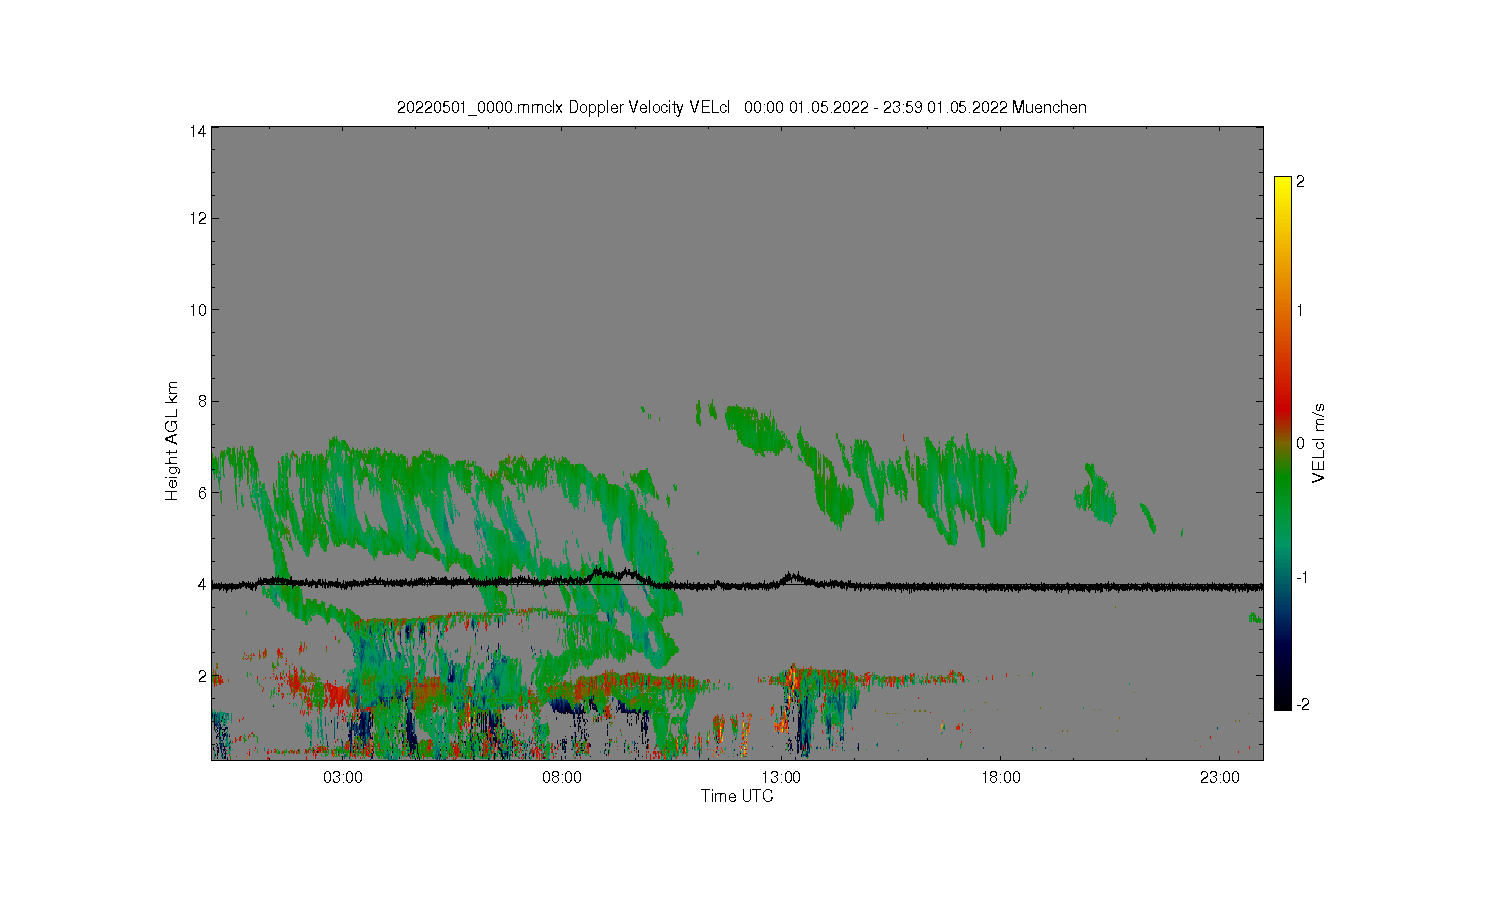Click the 6 height tick label
1500x900 pixels.
tap(203, 493)
